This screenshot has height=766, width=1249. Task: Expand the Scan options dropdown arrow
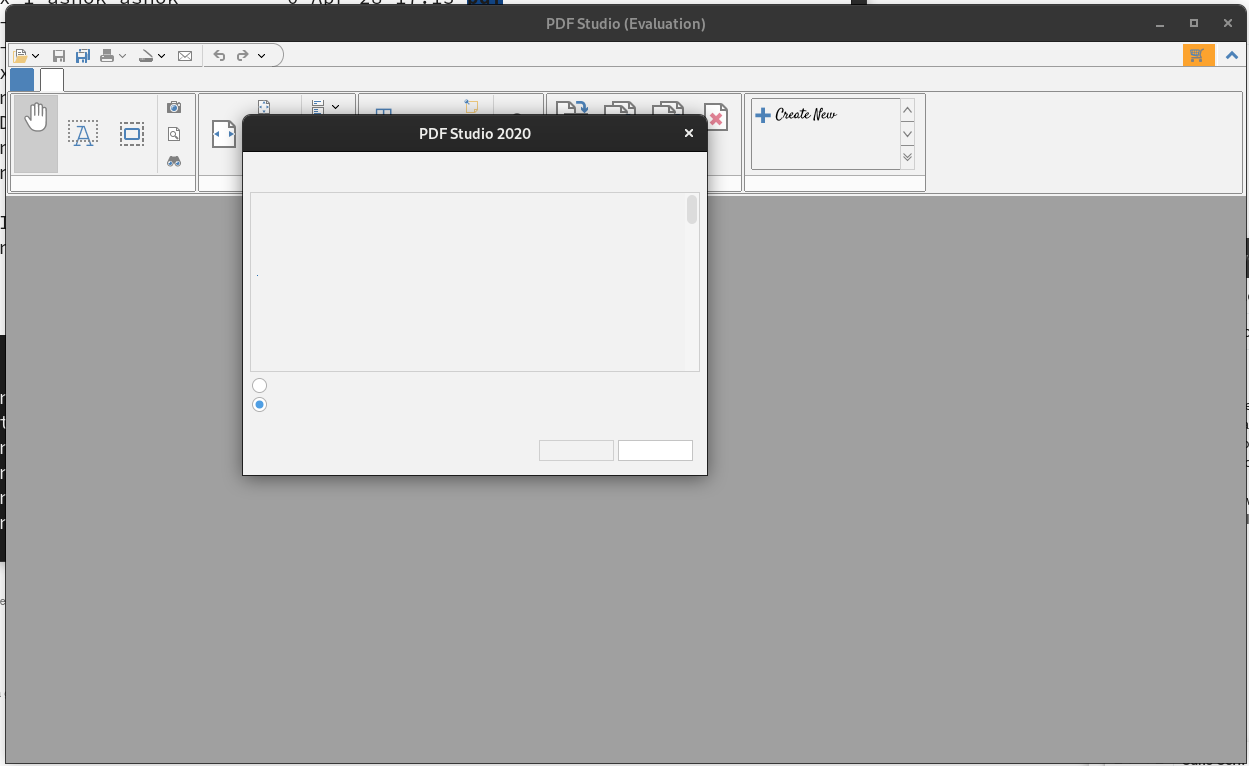(x=162, y=56)
